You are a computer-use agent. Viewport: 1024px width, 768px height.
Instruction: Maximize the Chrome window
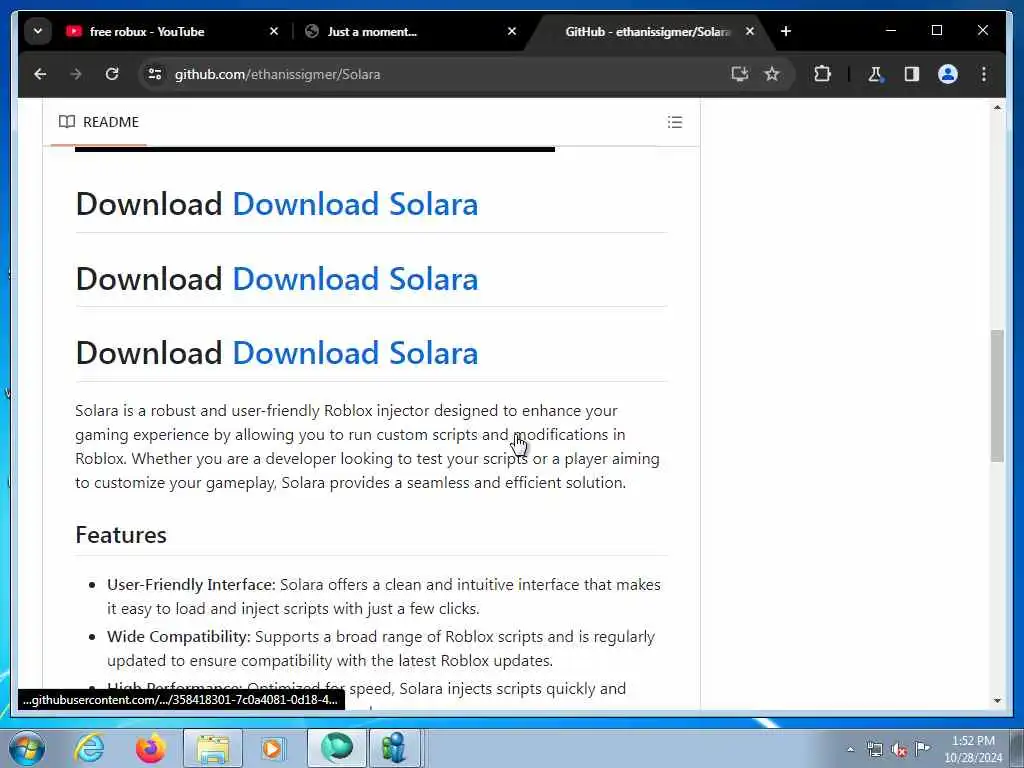[x=936, y=31]
